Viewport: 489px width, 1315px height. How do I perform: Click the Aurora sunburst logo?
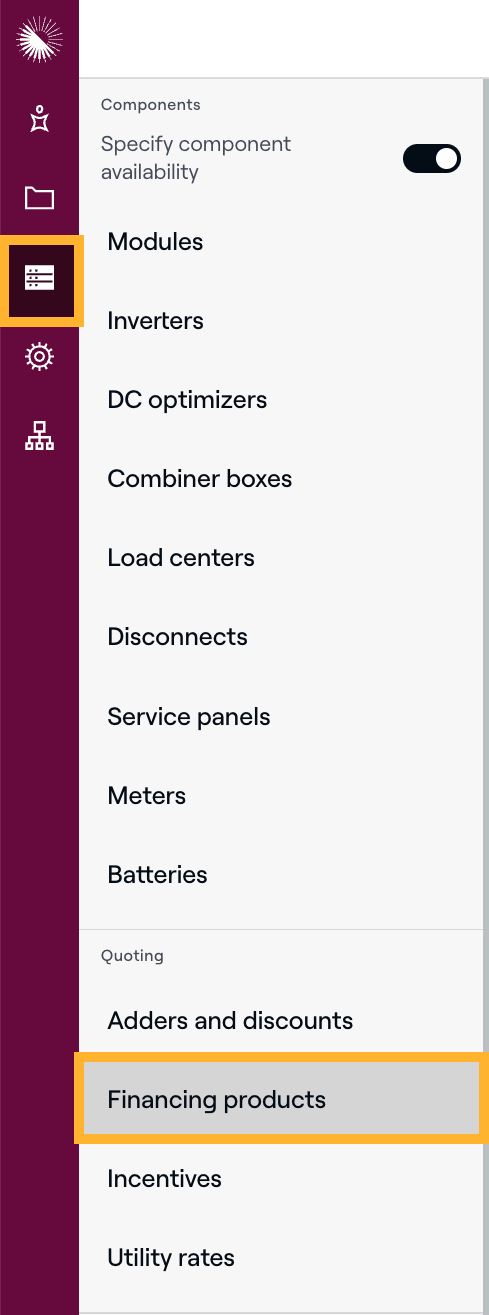pyautogui.click(x=39, y=40)
